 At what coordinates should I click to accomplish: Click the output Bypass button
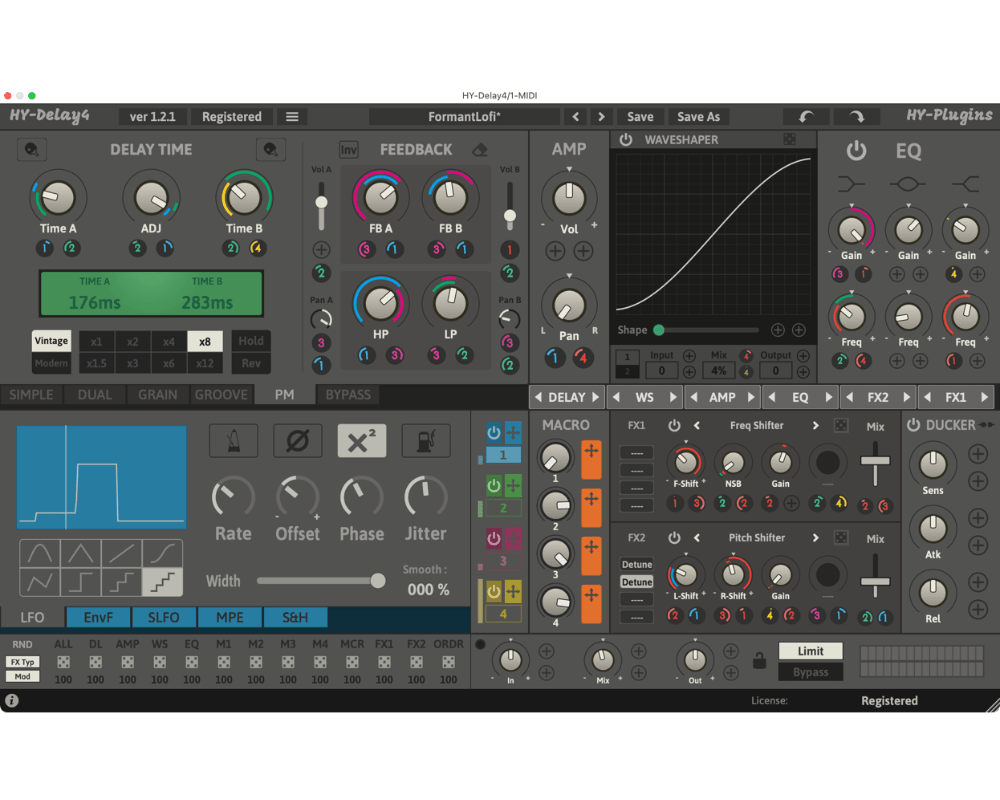pyautogui.click(x=811, y=672)
